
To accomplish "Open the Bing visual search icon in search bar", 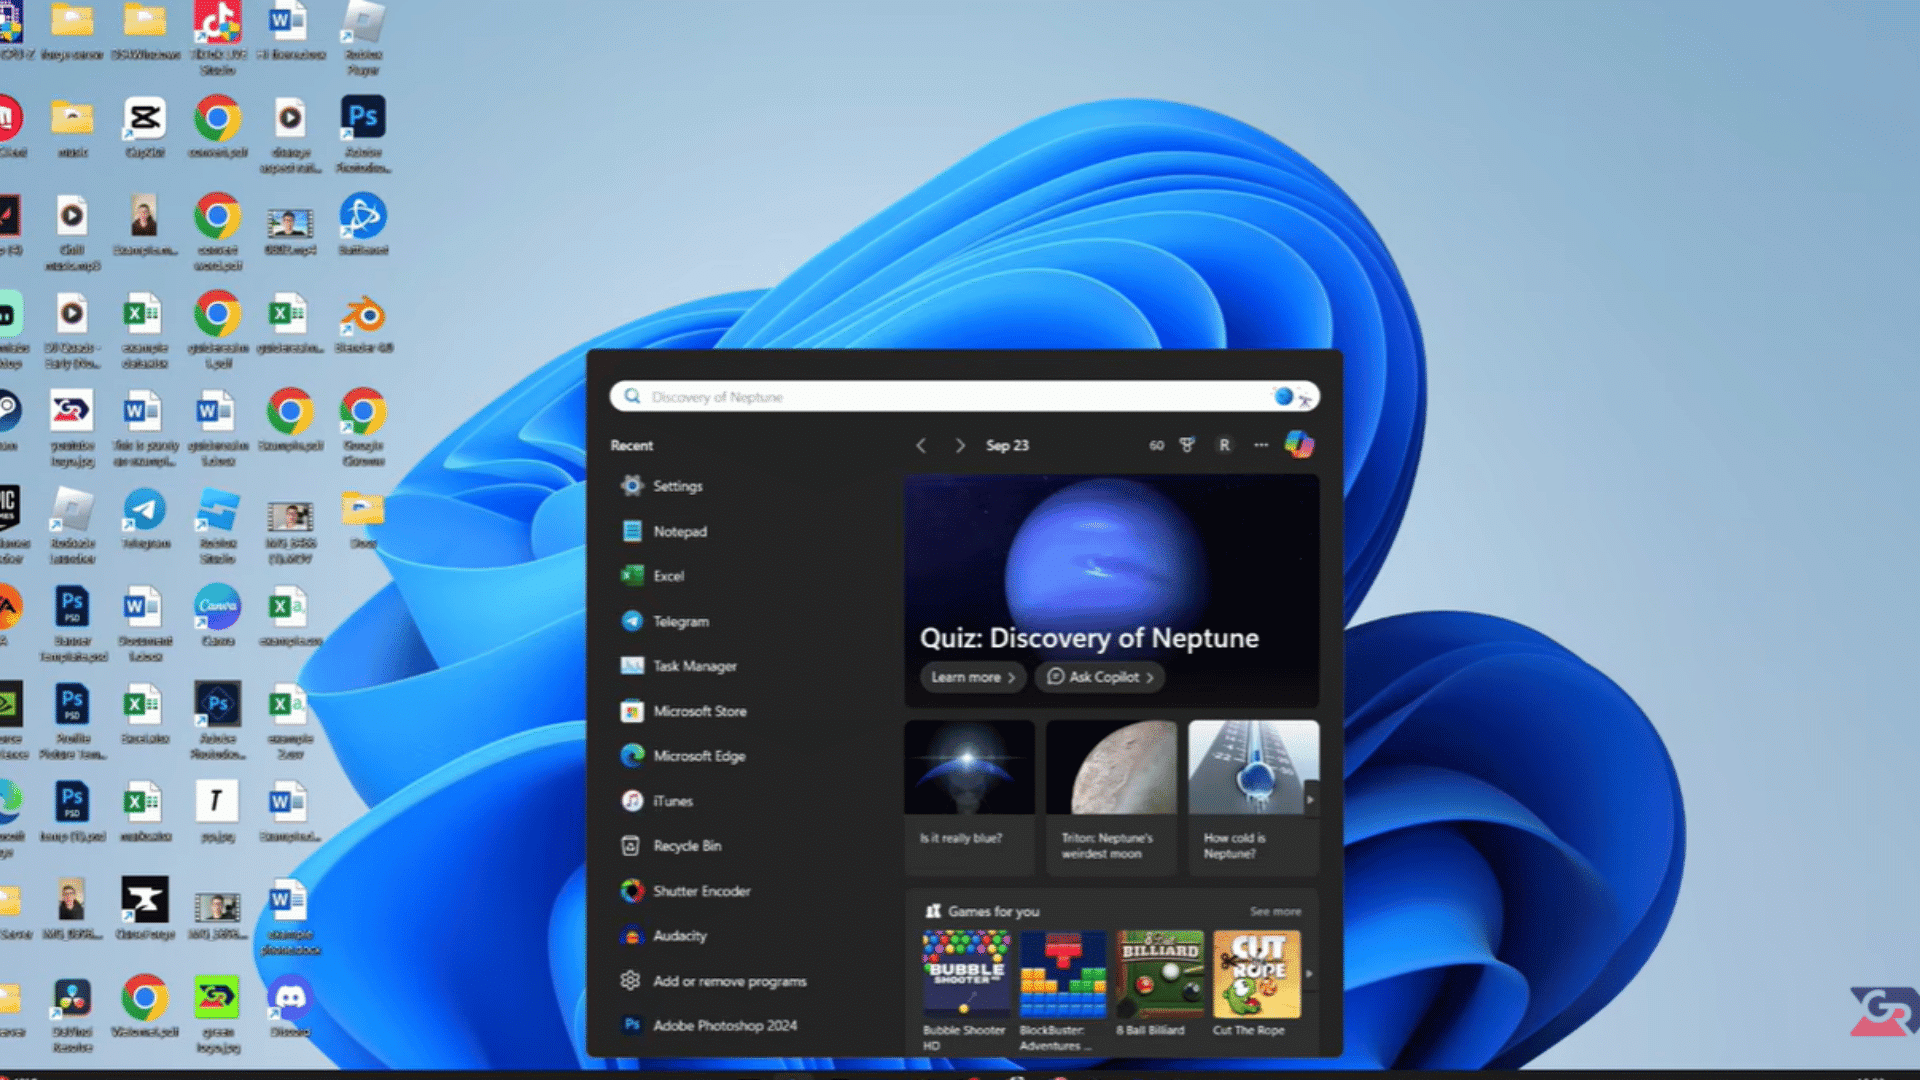I will 1293,397.
